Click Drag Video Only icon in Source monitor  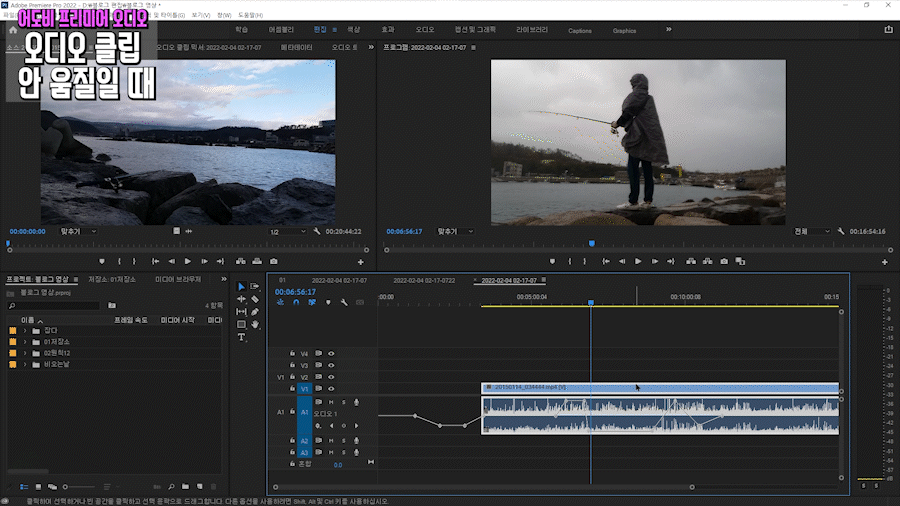(x=176, y=231)
